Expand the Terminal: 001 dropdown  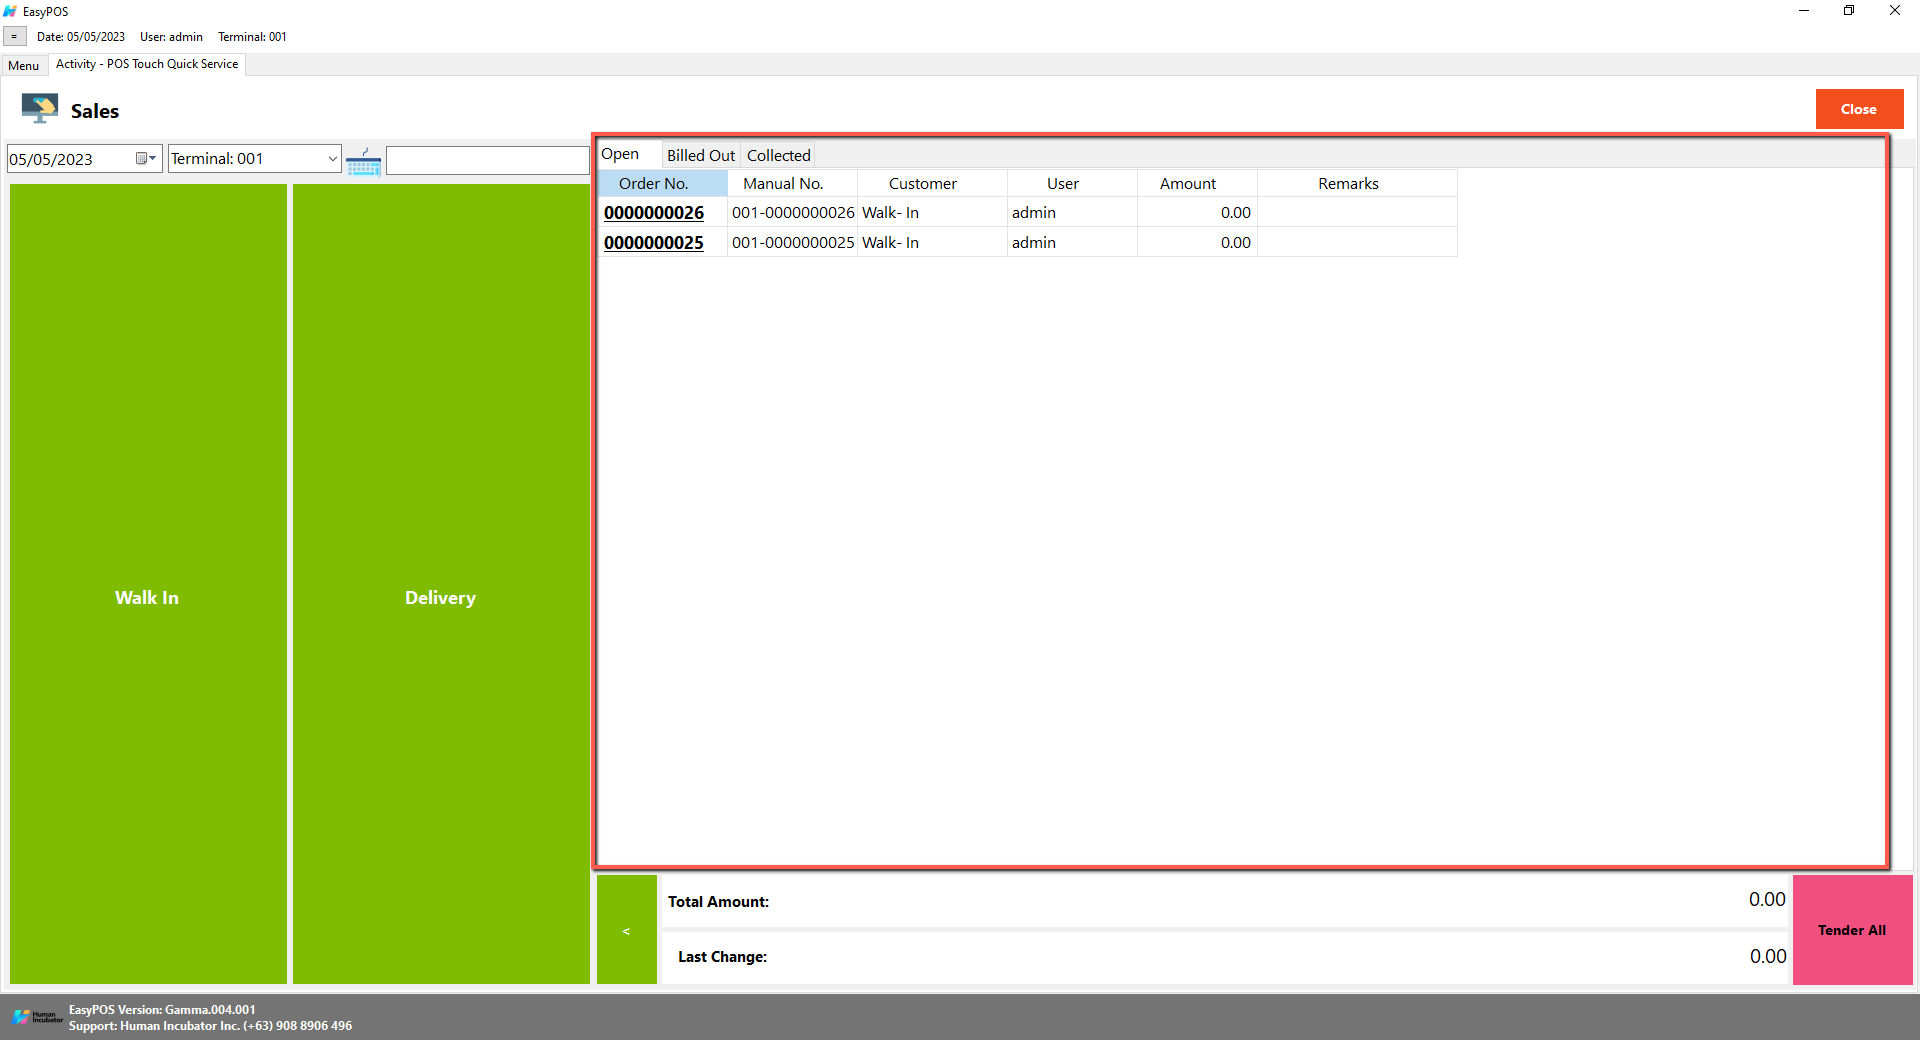pos(332,158)
